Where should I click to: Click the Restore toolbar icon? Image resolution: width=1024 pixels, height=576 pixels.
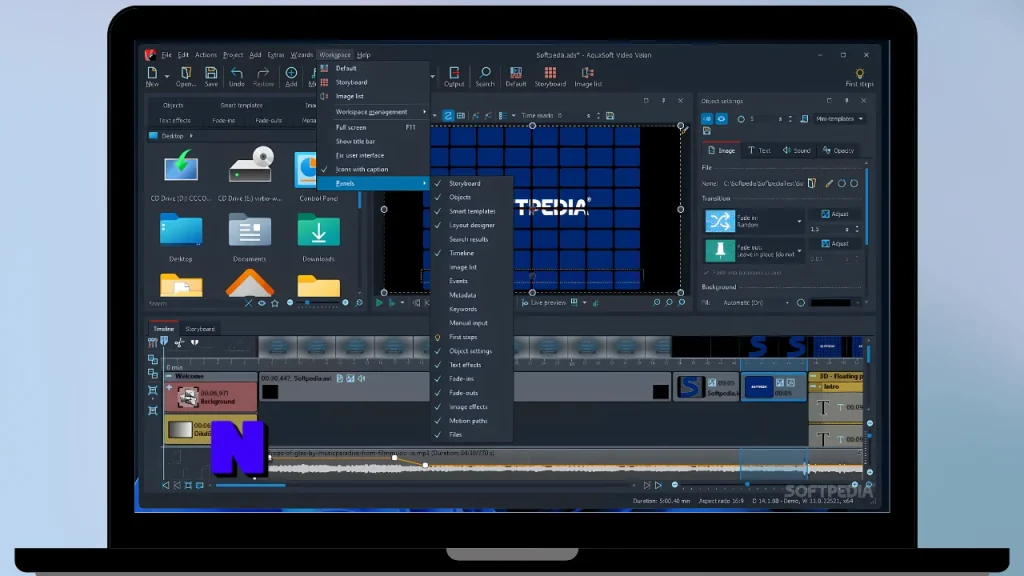pos(263,73)
